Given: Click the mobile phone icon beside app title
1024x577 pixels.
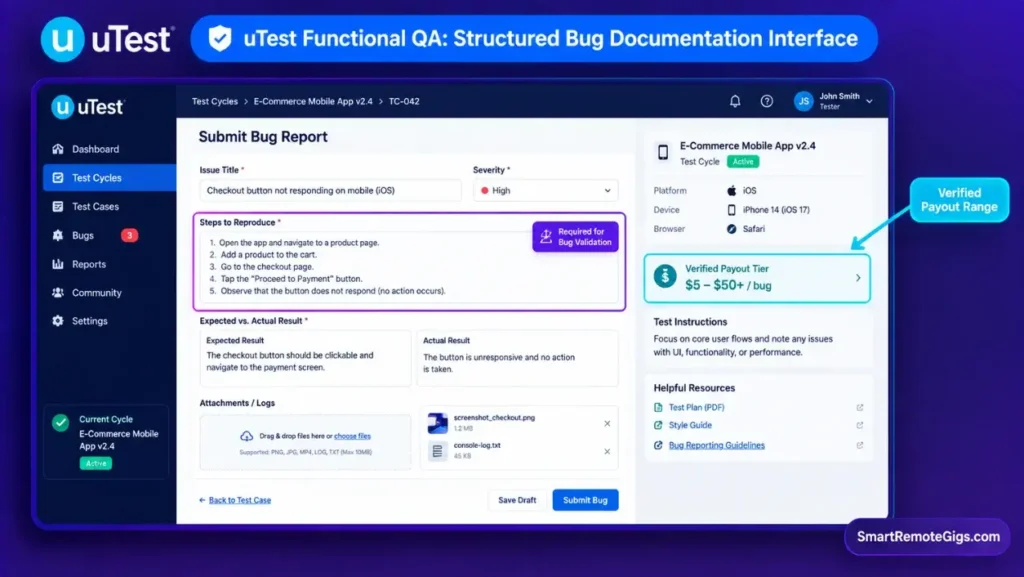Looking at the screenshot, I should click(663, 153).
